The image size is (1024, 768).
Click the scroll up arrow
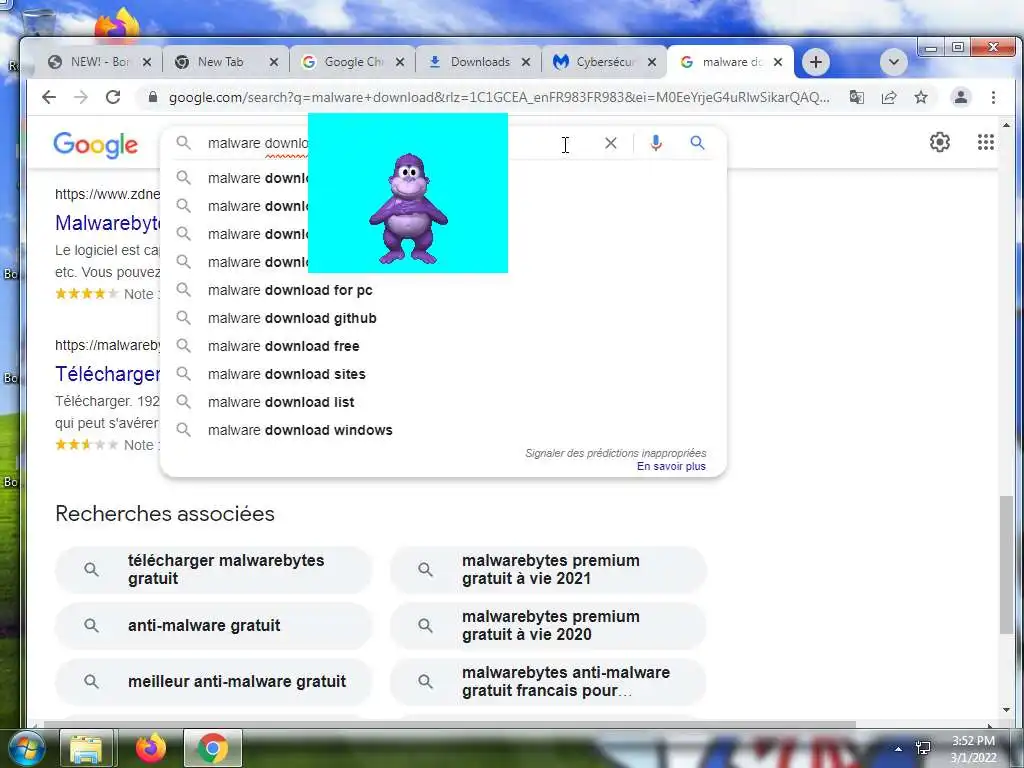(x=1006, y=125)
